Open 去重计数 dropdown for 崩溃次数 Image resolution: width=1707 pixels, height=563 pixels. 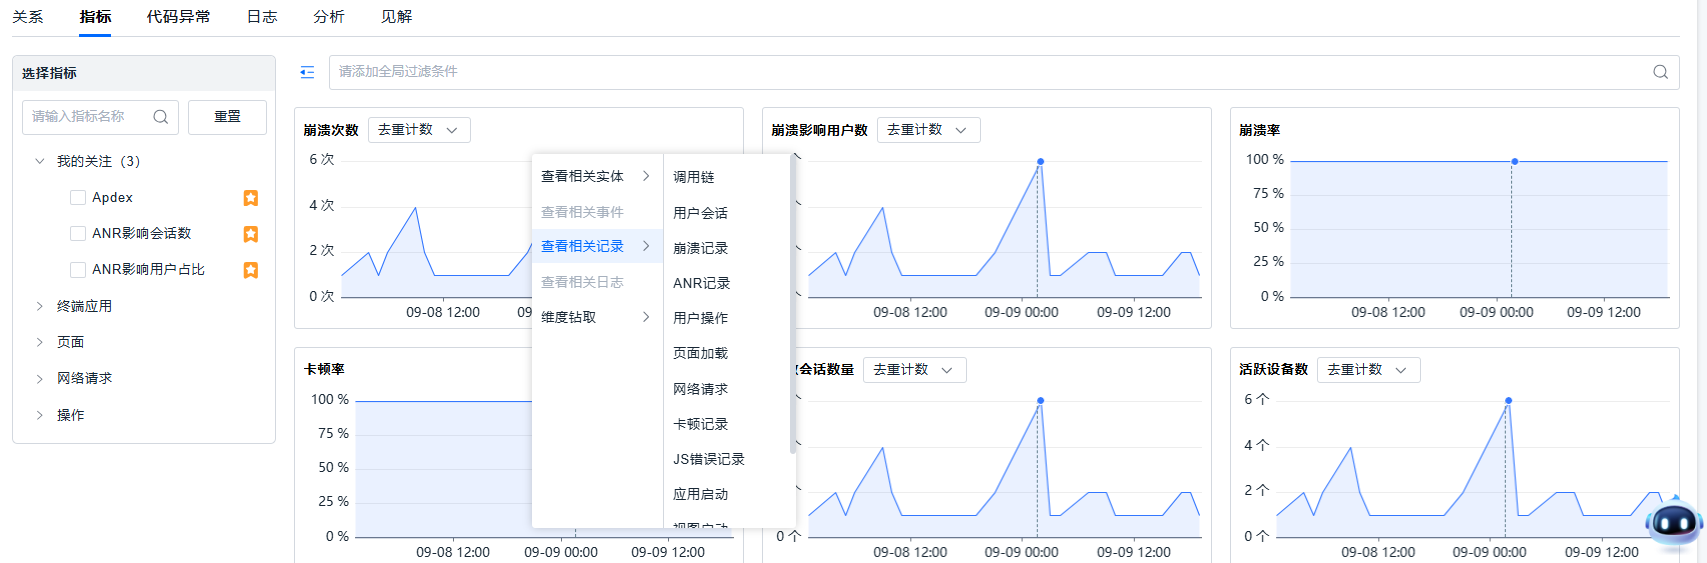(x=418, y=130)
